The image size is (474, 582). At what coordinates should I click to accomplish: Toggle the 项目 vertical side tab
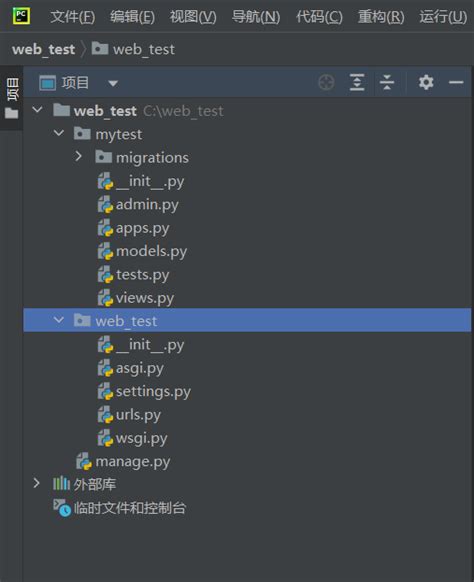(x=12, y=89)
